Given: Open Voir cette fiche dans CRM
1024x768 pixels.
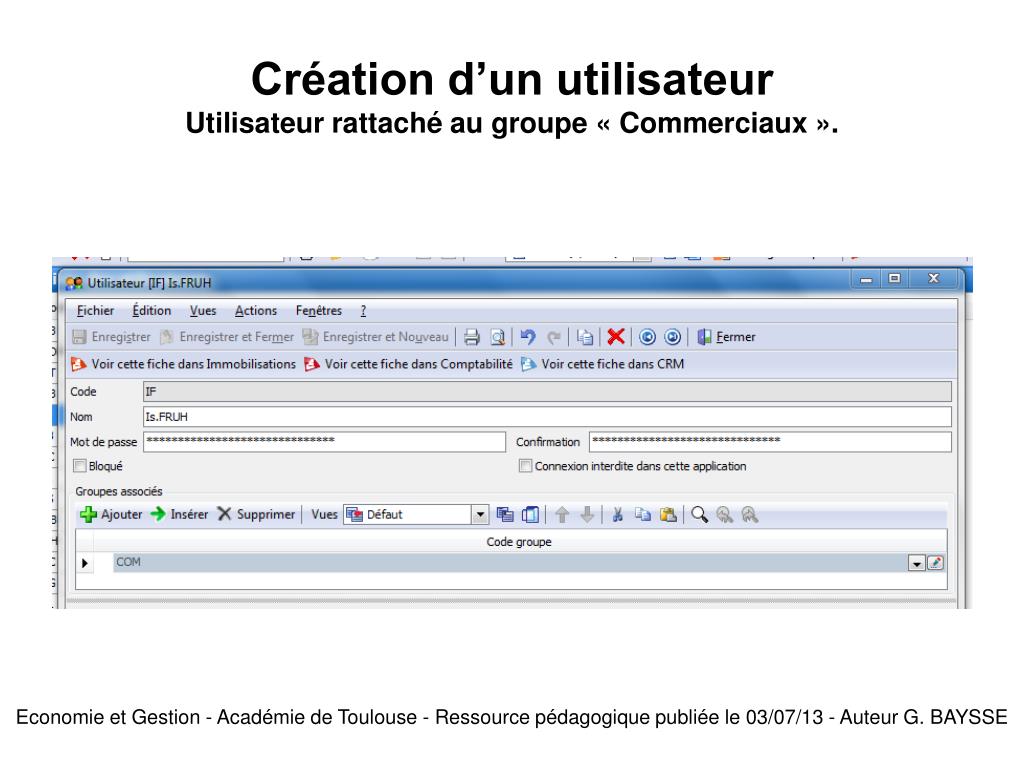Looking at the screenshot, I should click(602, 364).
